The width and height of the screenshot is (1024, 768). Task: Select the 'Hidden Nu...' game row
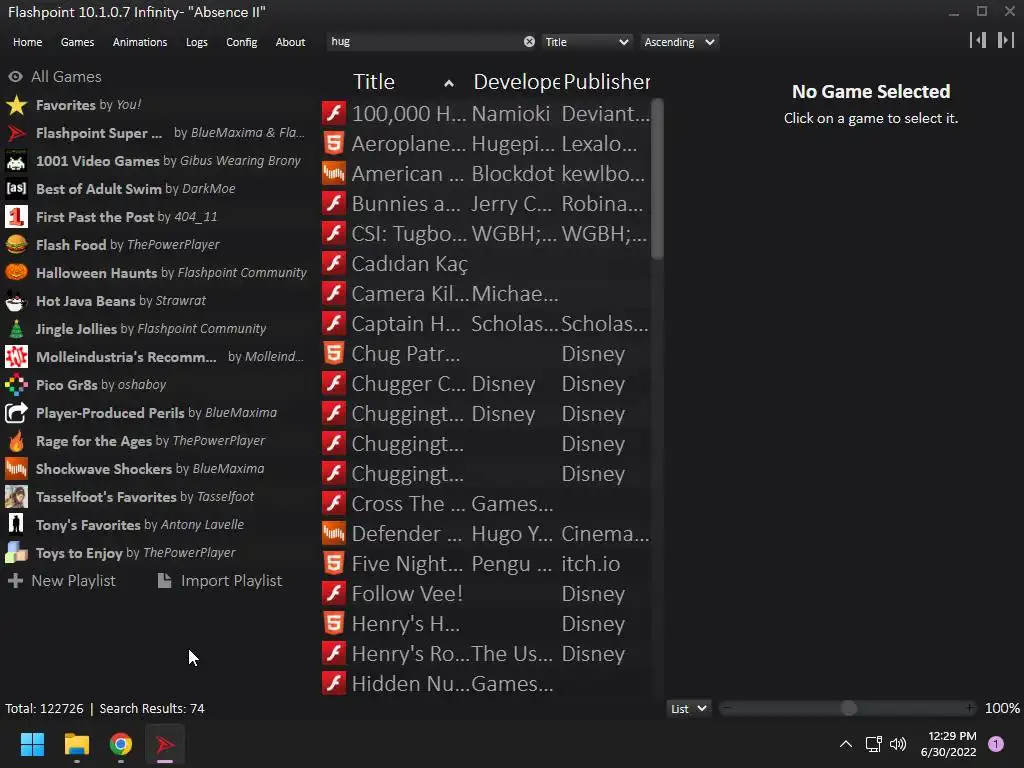(x=486, y=684)
